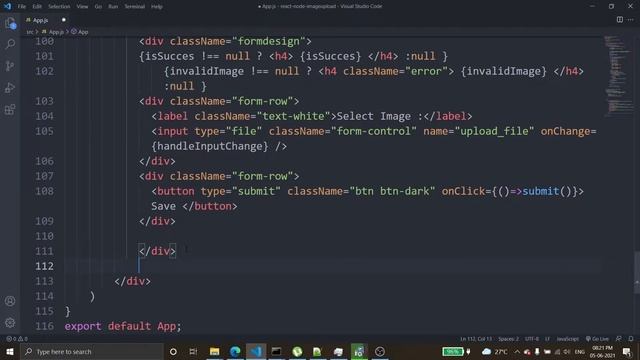Click the taskbar search box

click(x=92, y=351)
